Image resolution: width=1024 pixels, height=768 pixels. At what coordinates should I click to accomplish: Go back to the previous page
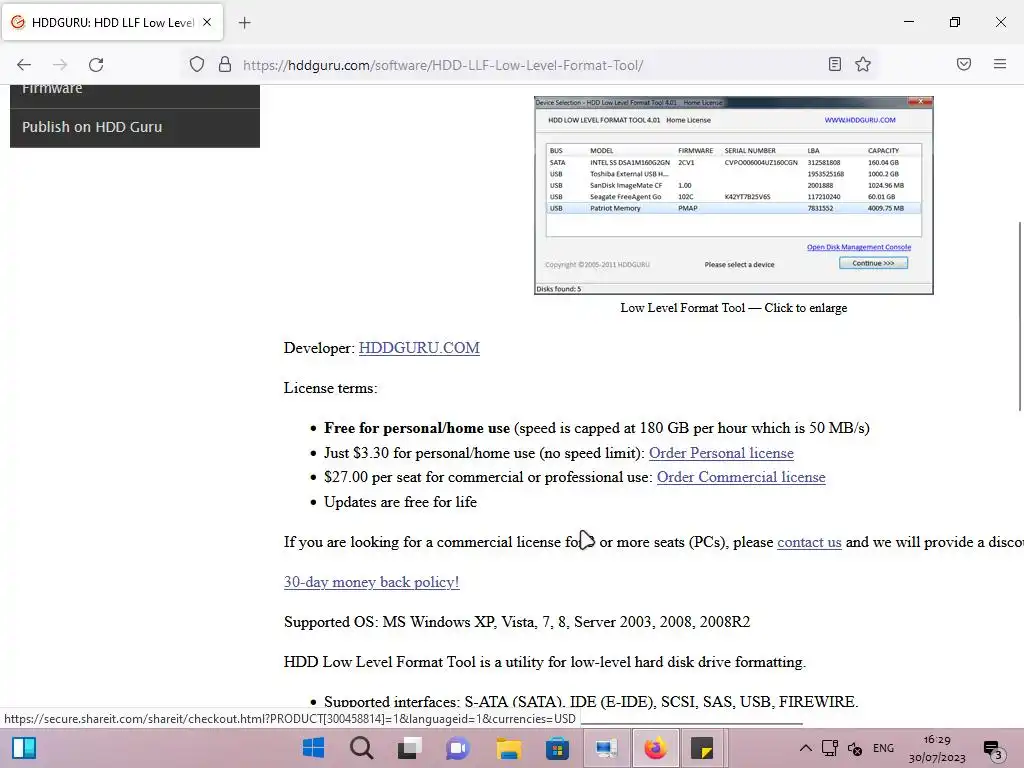click(x=24, y=65)
